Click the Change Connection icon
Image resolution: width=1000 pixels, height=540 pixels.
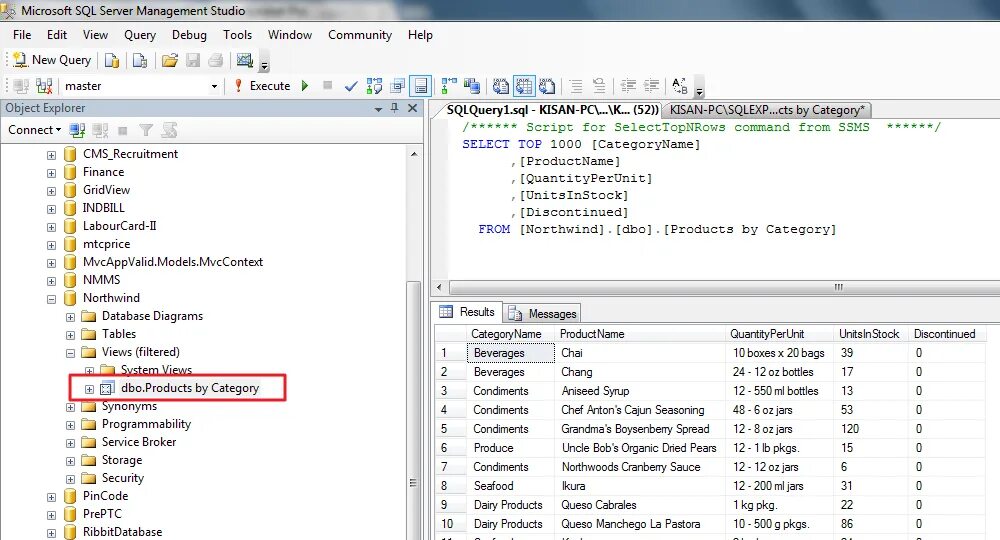click(x=44, y=86)
